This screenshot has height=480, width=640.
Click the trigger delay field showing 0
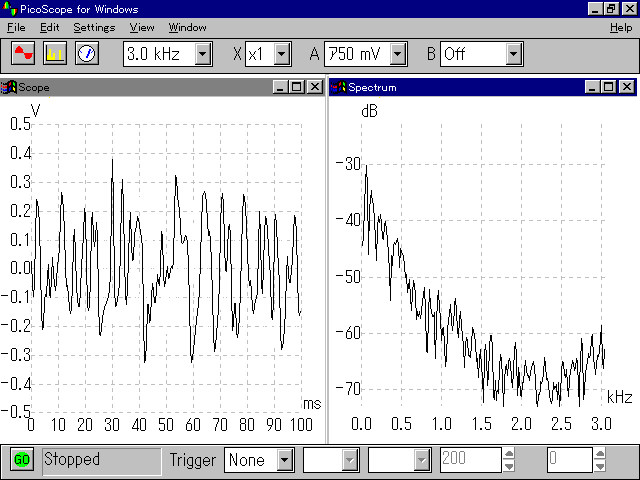pos(569,460)
